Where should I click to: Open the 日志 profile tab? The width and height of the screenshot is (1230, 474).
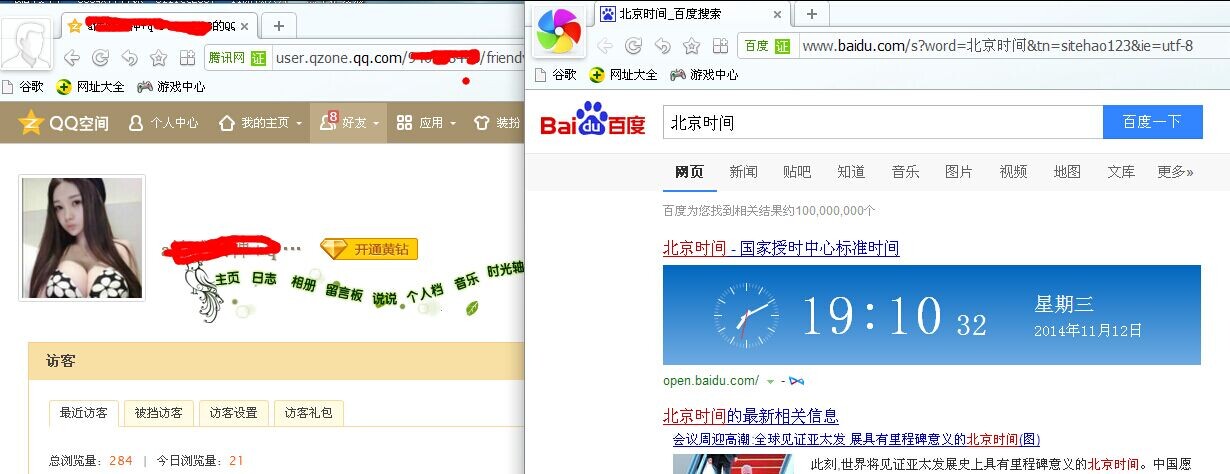(264, 279)
